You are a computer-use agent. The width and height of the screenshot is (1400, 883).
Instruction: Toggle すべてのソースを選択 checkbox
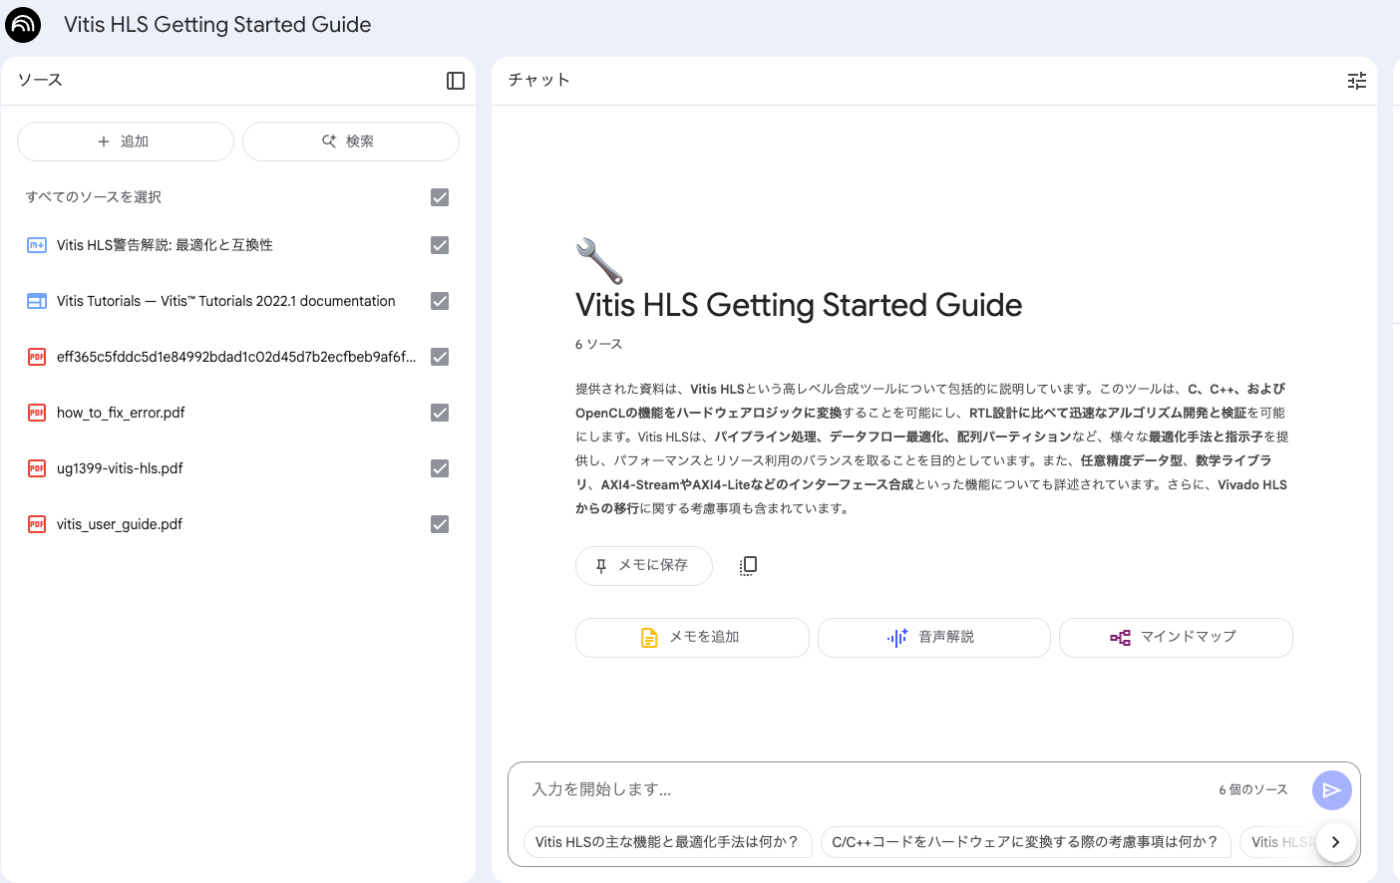pyautogui.click(x=439, y=197)
